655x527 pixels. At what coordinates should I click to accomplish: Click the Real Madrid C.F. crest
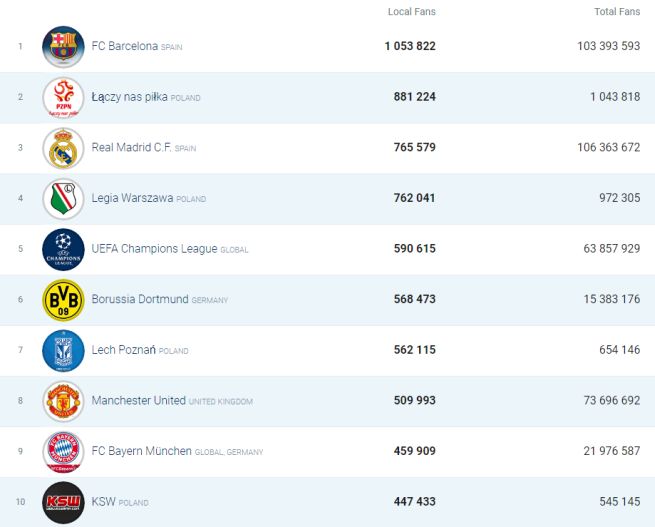(63, 148)
